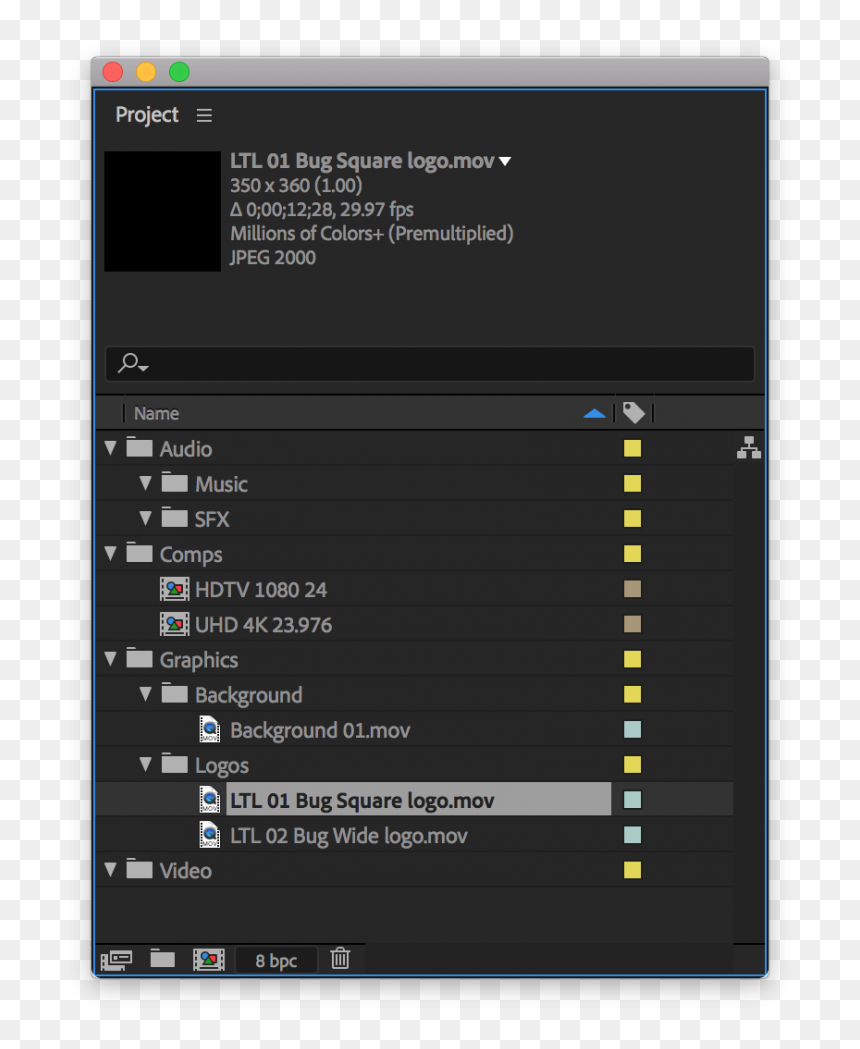Click the Graphics folder label color swatch
Screen dimensions: 860x1049
click(x=632, y=659)
